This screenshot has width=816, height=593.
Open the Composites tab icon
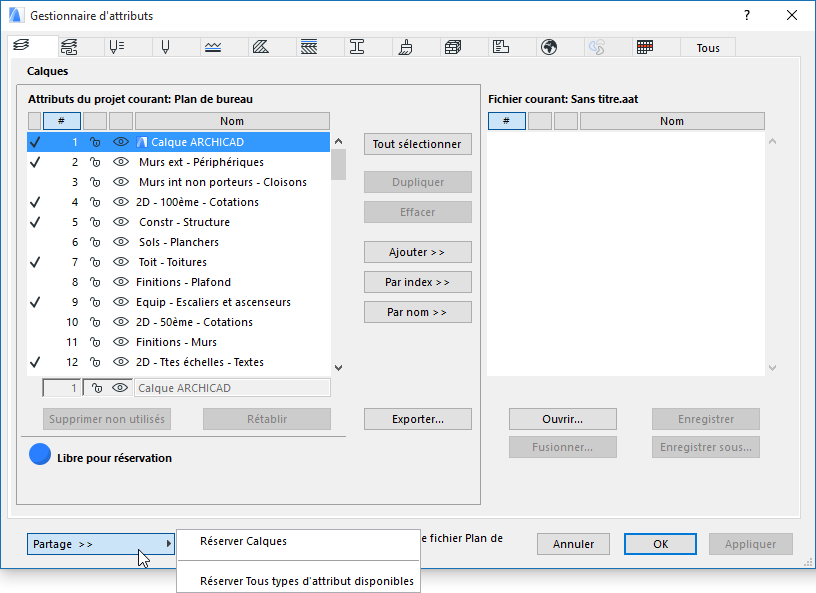(x=309, y=47)
